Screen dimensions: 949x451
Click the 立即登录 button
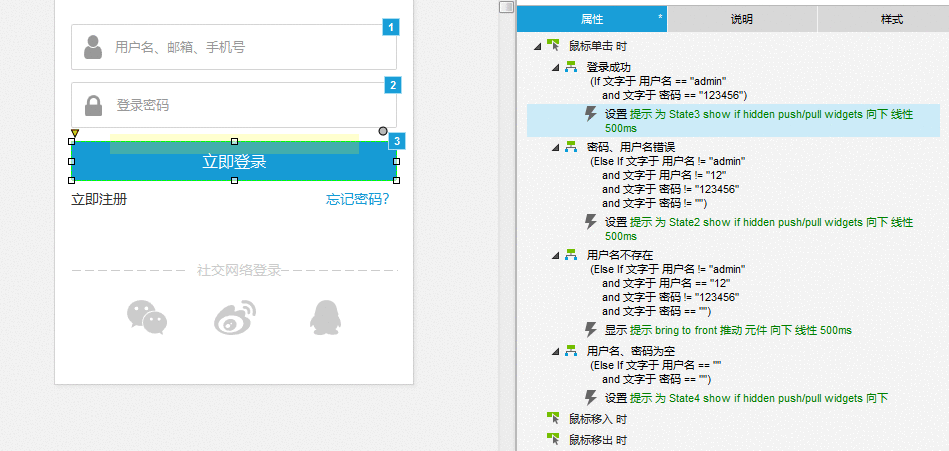click(234, 162)
